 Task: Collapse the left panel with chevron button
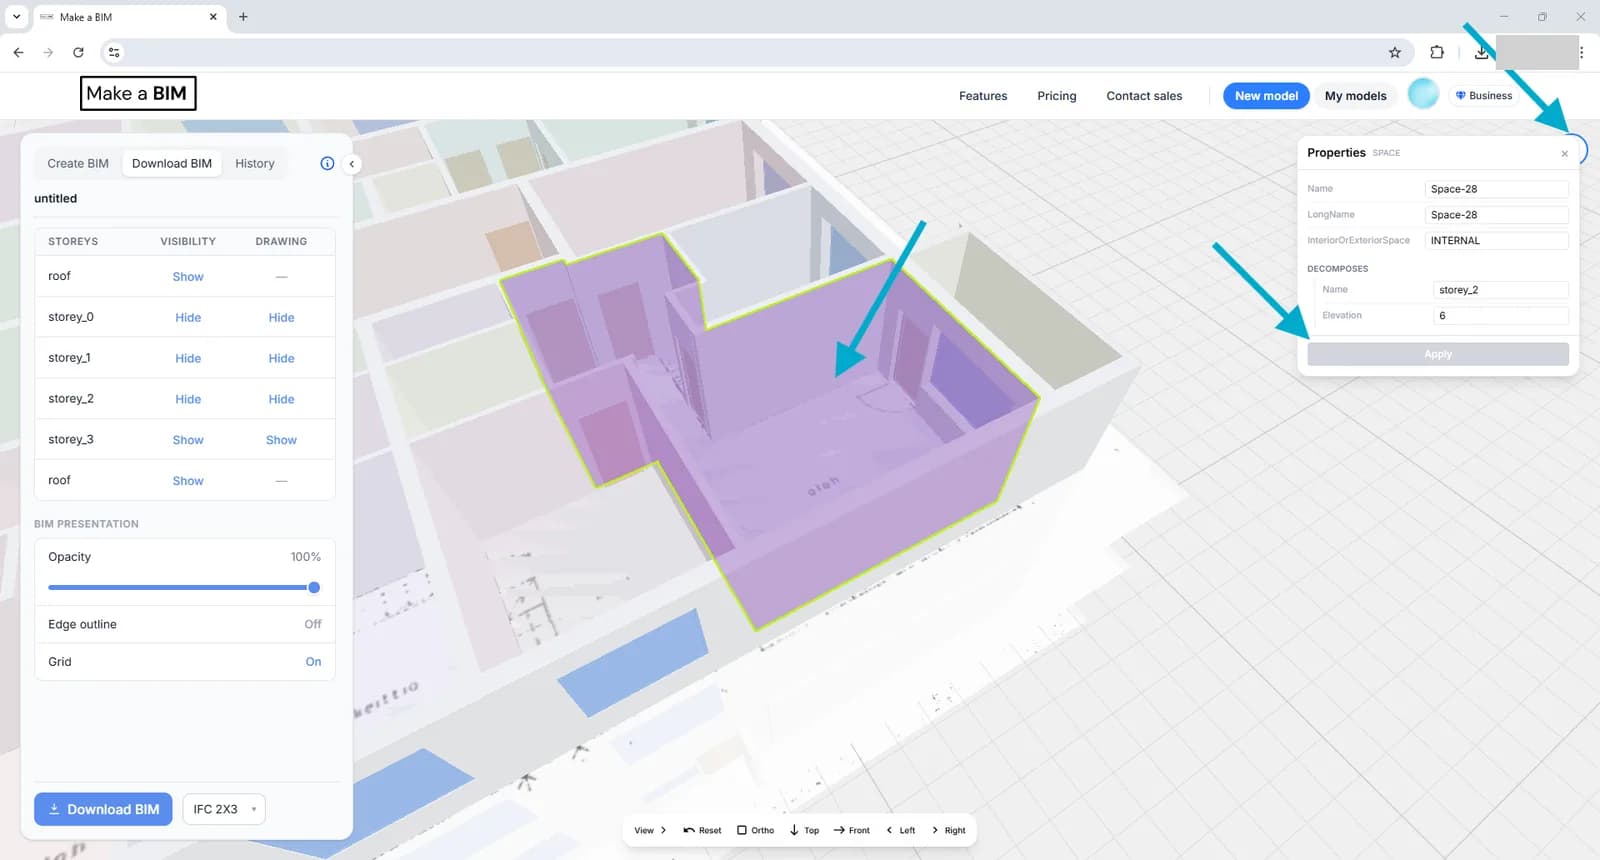point(352,164)
